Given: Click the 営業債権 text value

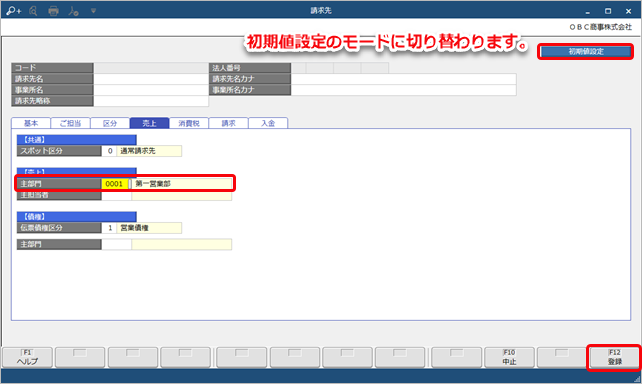Looking at the screenshot, I should (134, 228).
